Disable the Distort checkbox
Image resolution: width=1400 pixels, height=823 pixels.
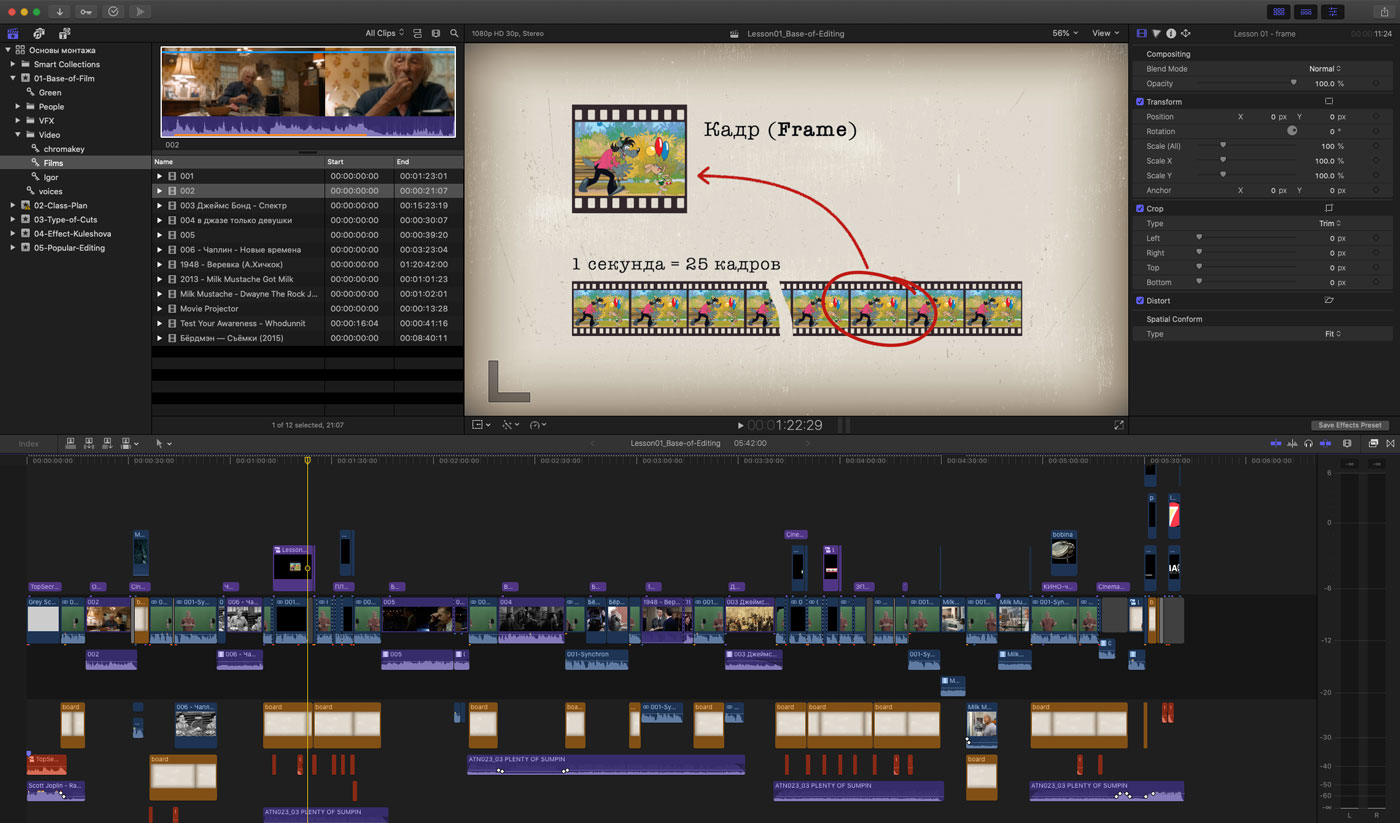click(x=1140, y=300)
